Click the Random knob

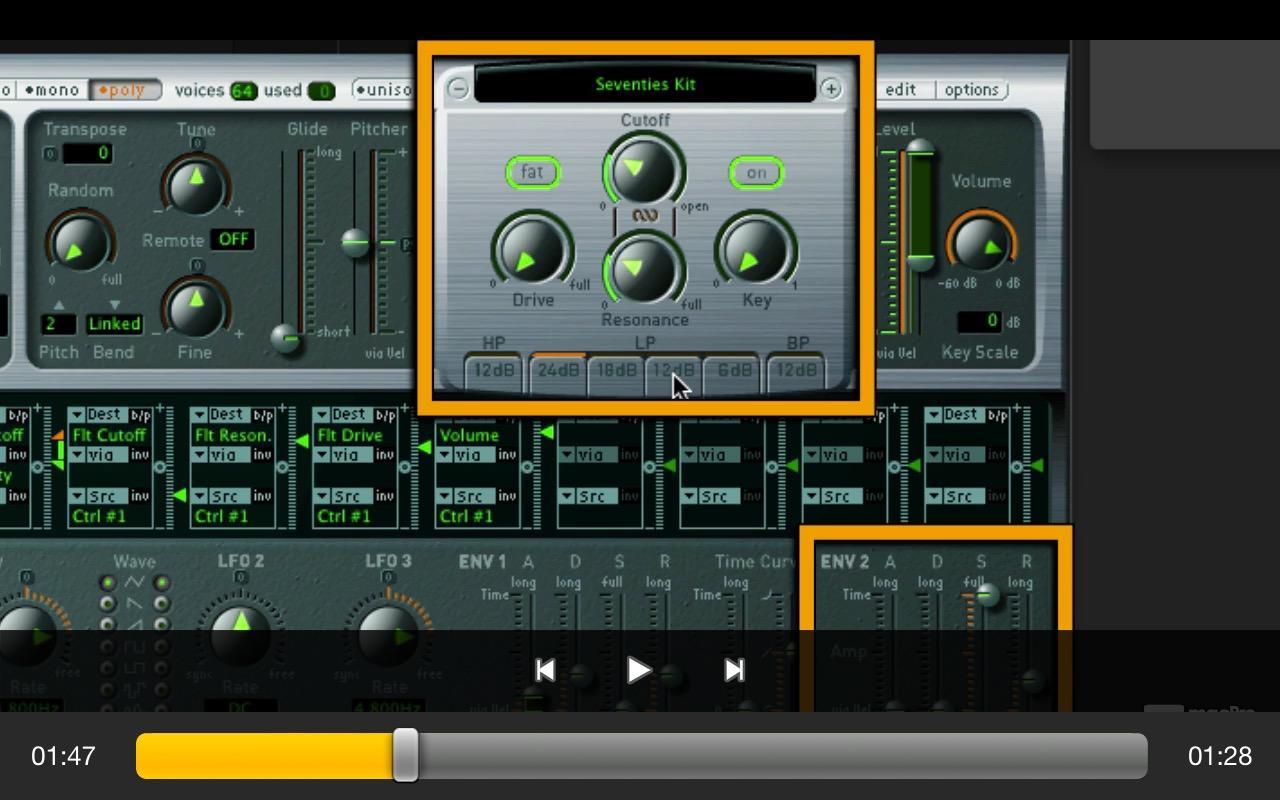(80, 243)
